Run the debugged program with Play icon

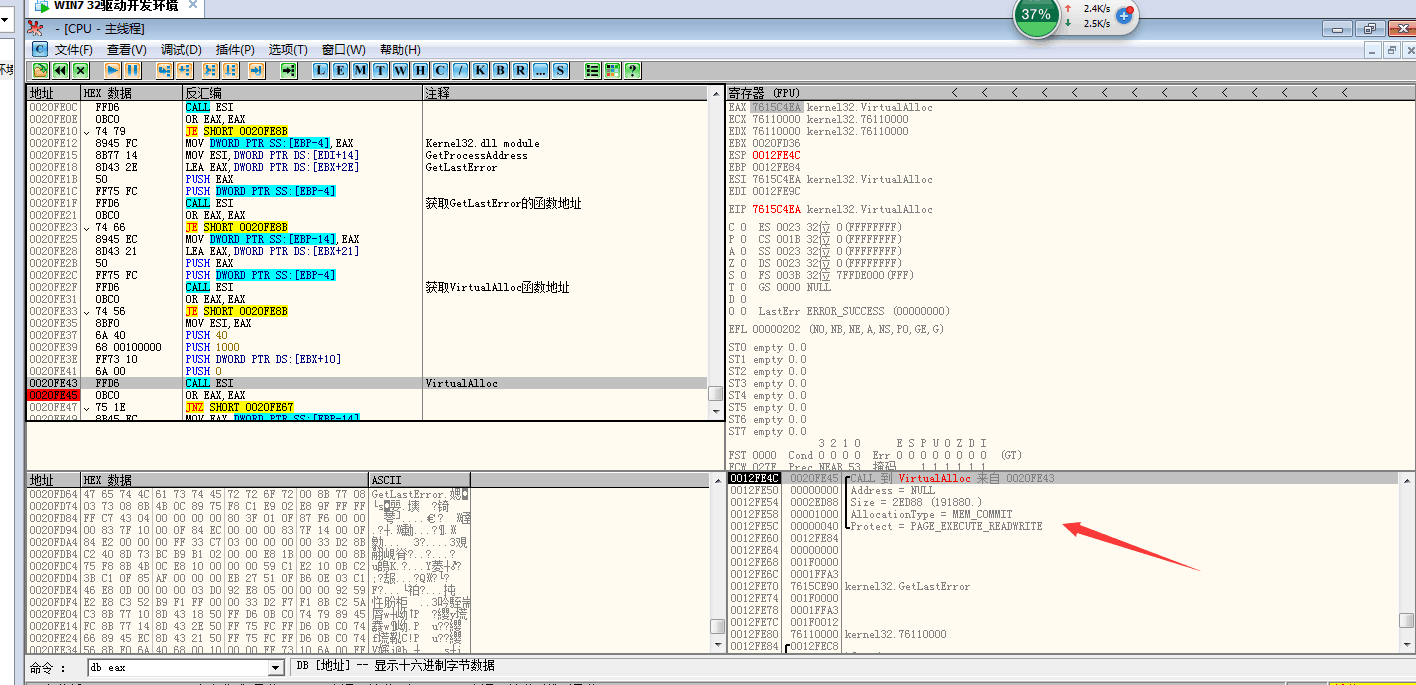(x=113, y=70)
